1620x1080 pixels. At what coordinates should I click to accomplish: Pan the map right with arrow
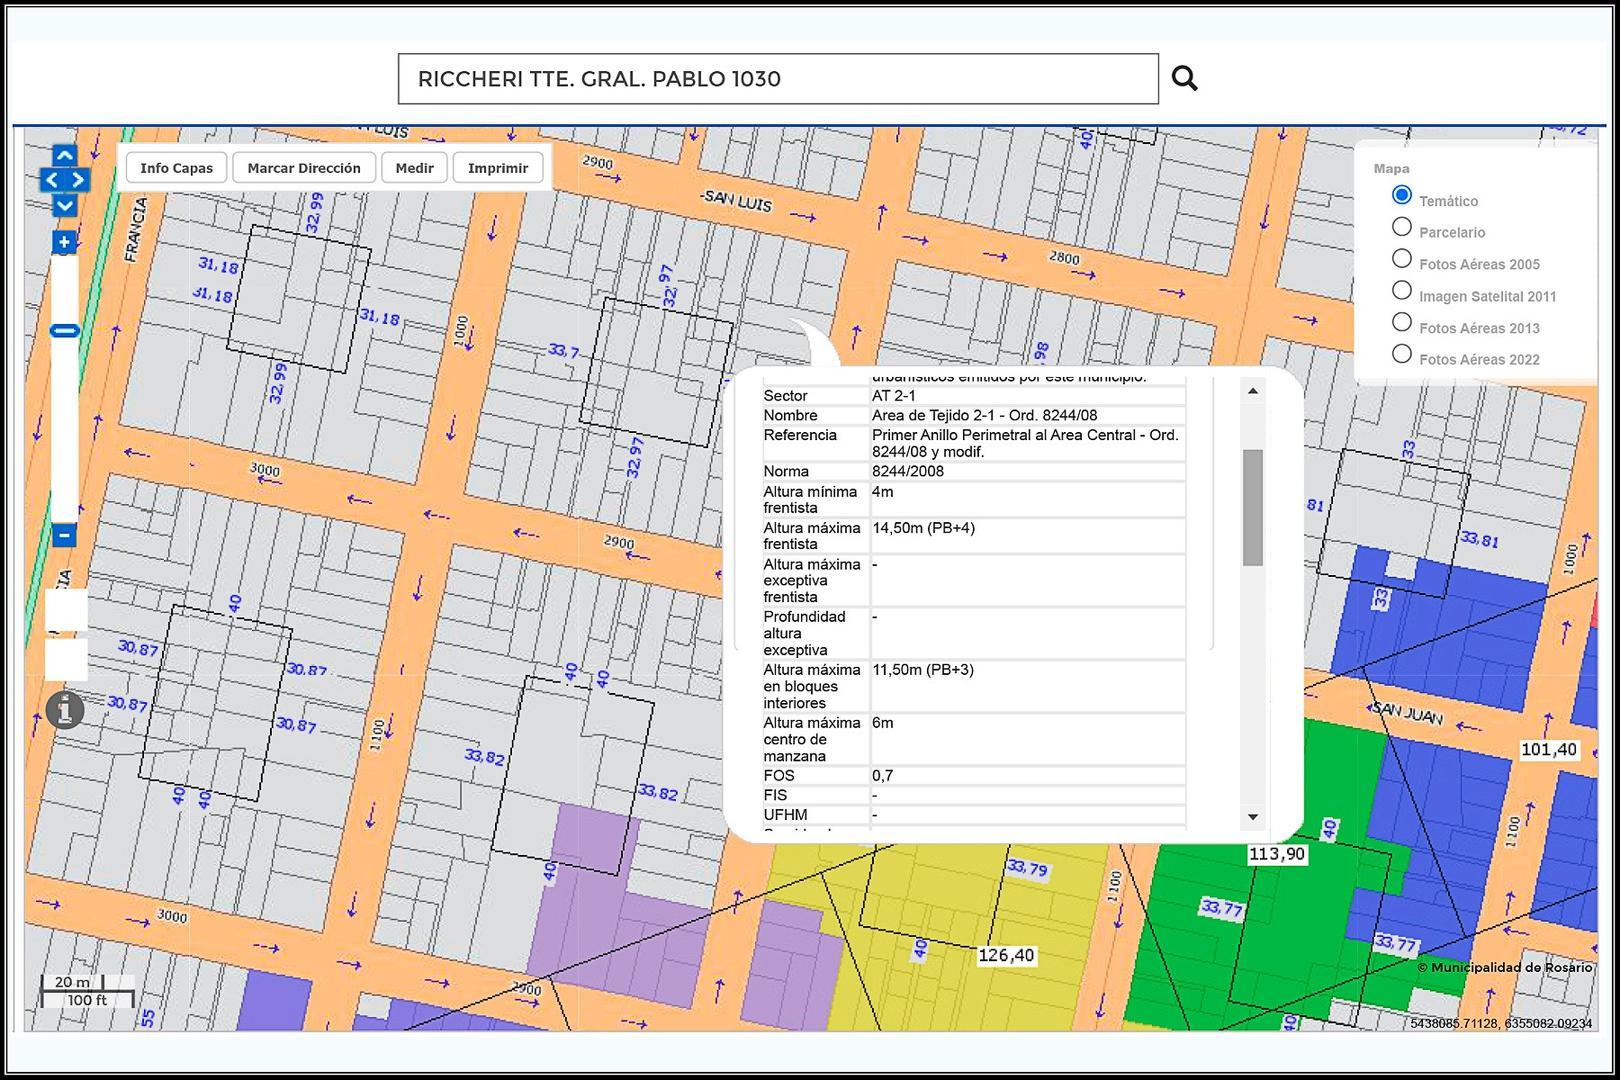pos(77,180)
